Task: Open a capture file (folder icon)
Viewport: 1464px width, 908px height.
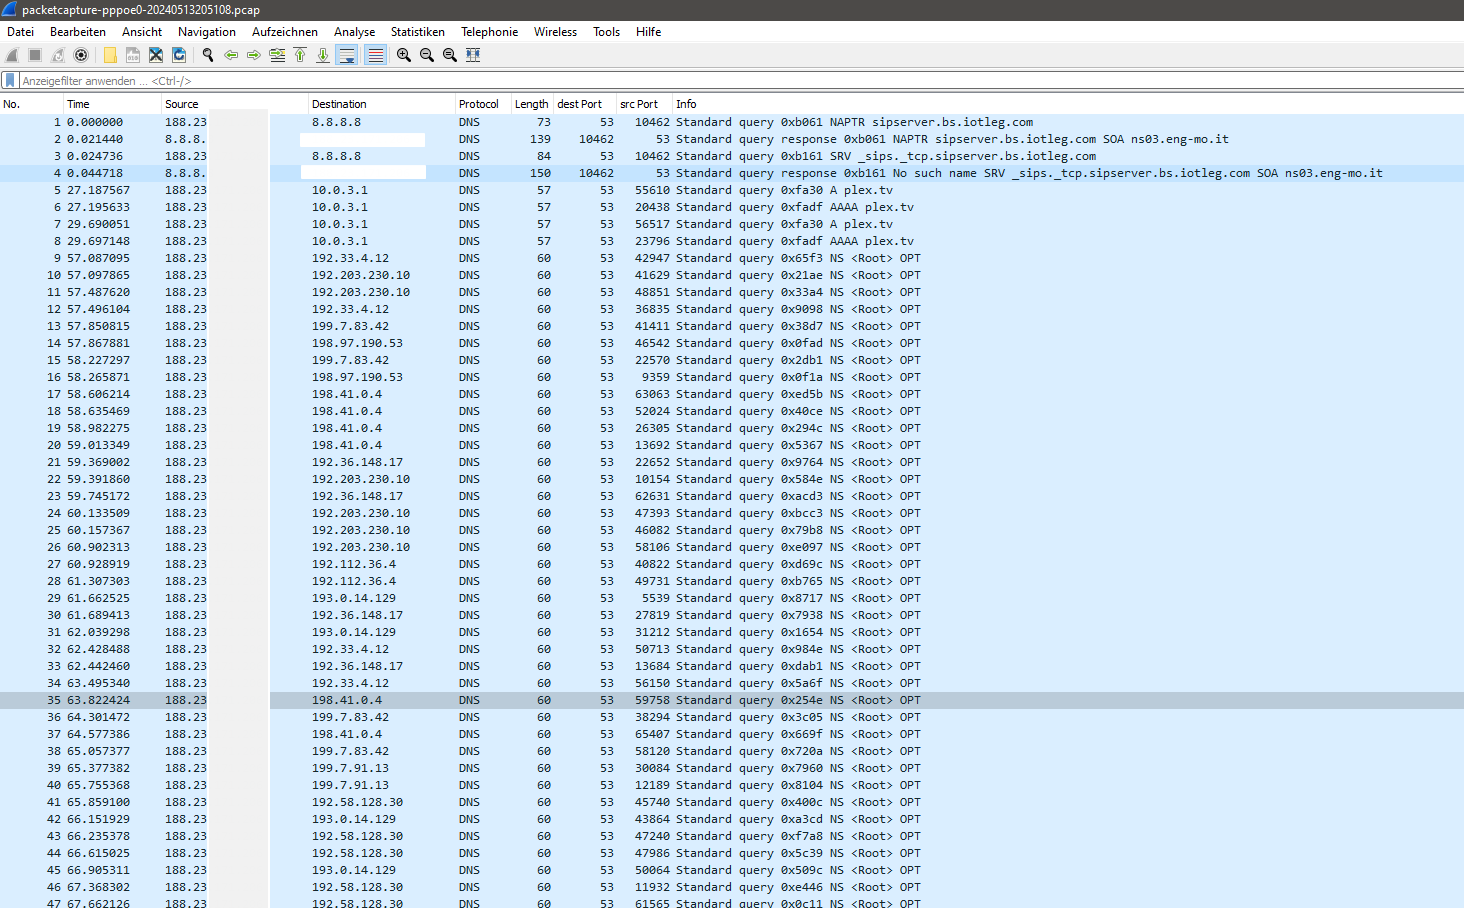Action: tap(110, 55)
